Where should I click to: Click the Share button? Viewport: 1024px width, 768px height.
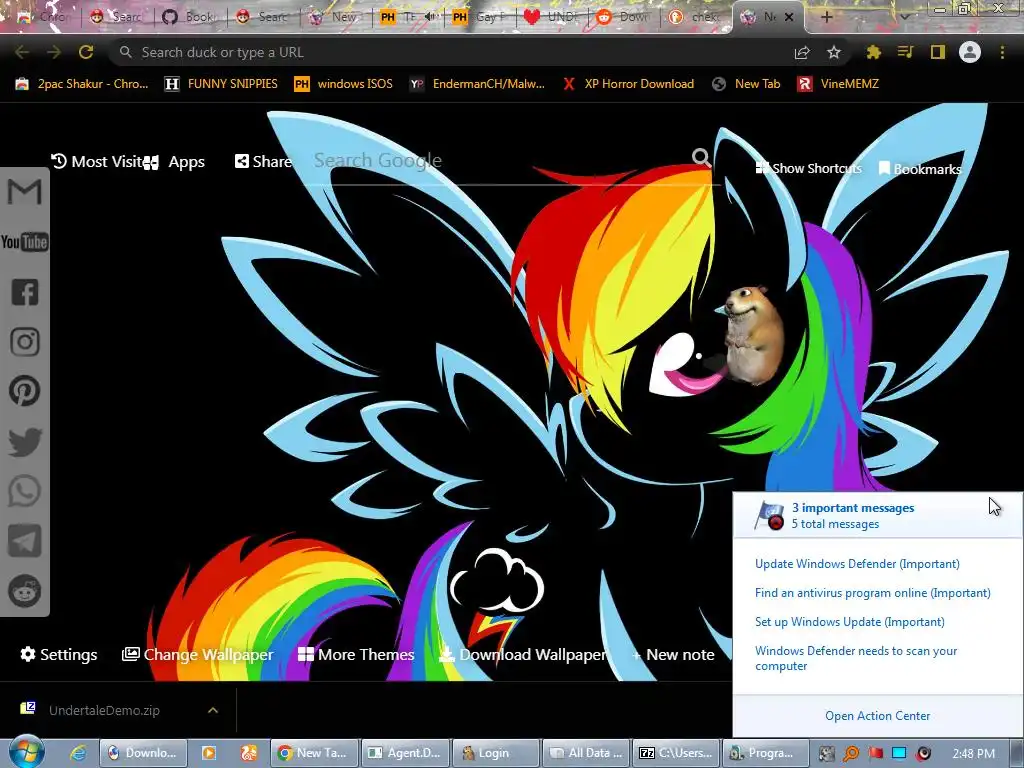[x=263, y=161]
